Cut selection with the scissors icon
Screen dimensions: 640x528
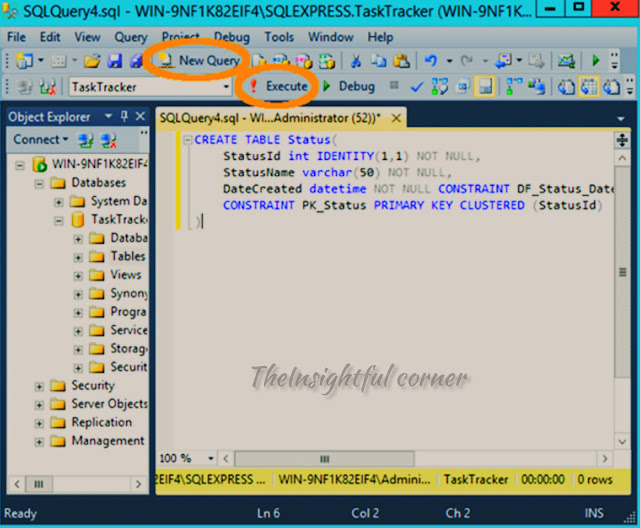(356, 61)
